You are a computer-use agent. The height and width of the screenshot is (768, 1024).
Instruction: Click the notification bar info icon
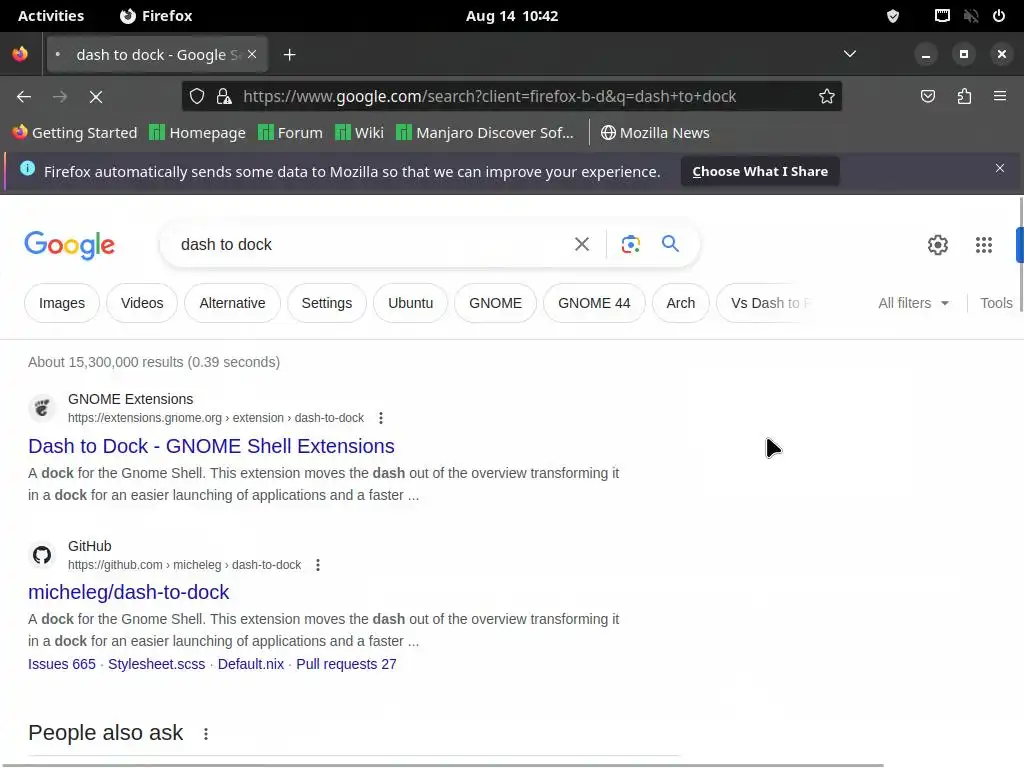[x=27, y=168]
